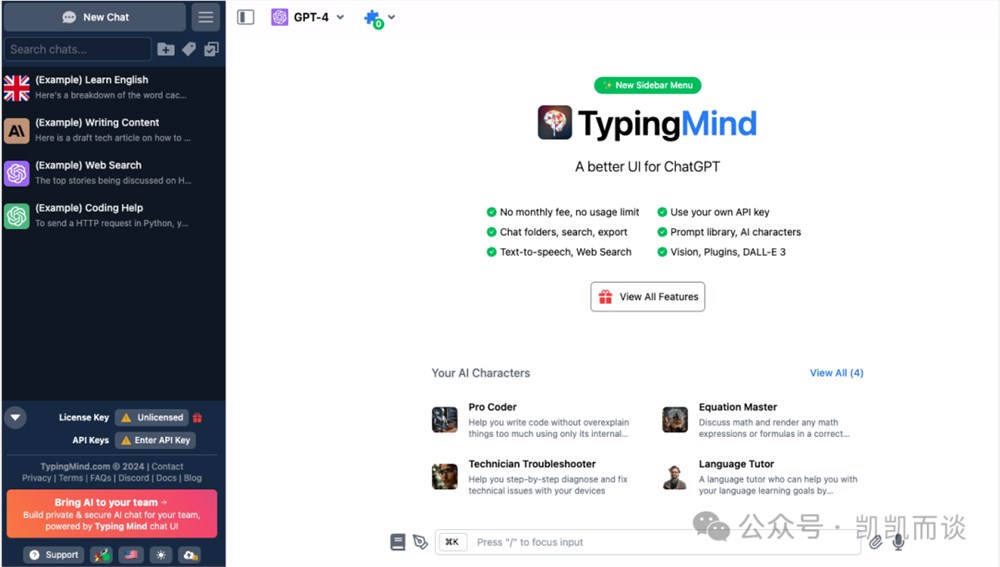Viewport: 1000px width, 567px height.
Task: Open the Contact link
Action: click(x=167, y=466)
